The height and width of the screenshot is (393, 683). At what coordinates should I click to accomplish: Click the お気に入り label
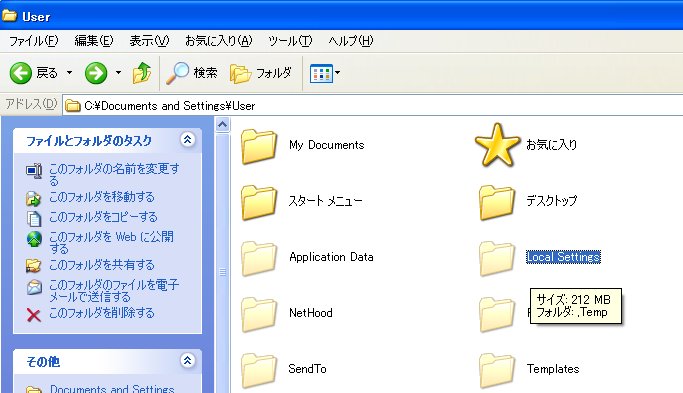tap(552, 145)
